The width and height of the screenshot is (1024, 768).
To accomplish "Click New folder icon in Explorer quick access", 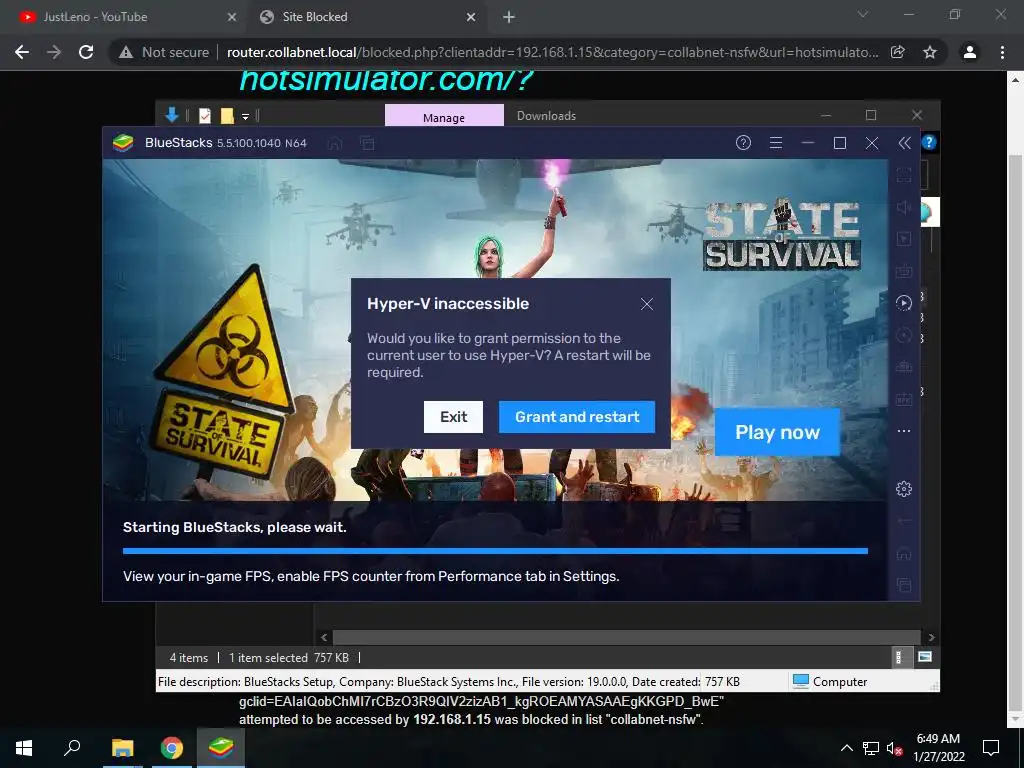I will click(227, 116).
